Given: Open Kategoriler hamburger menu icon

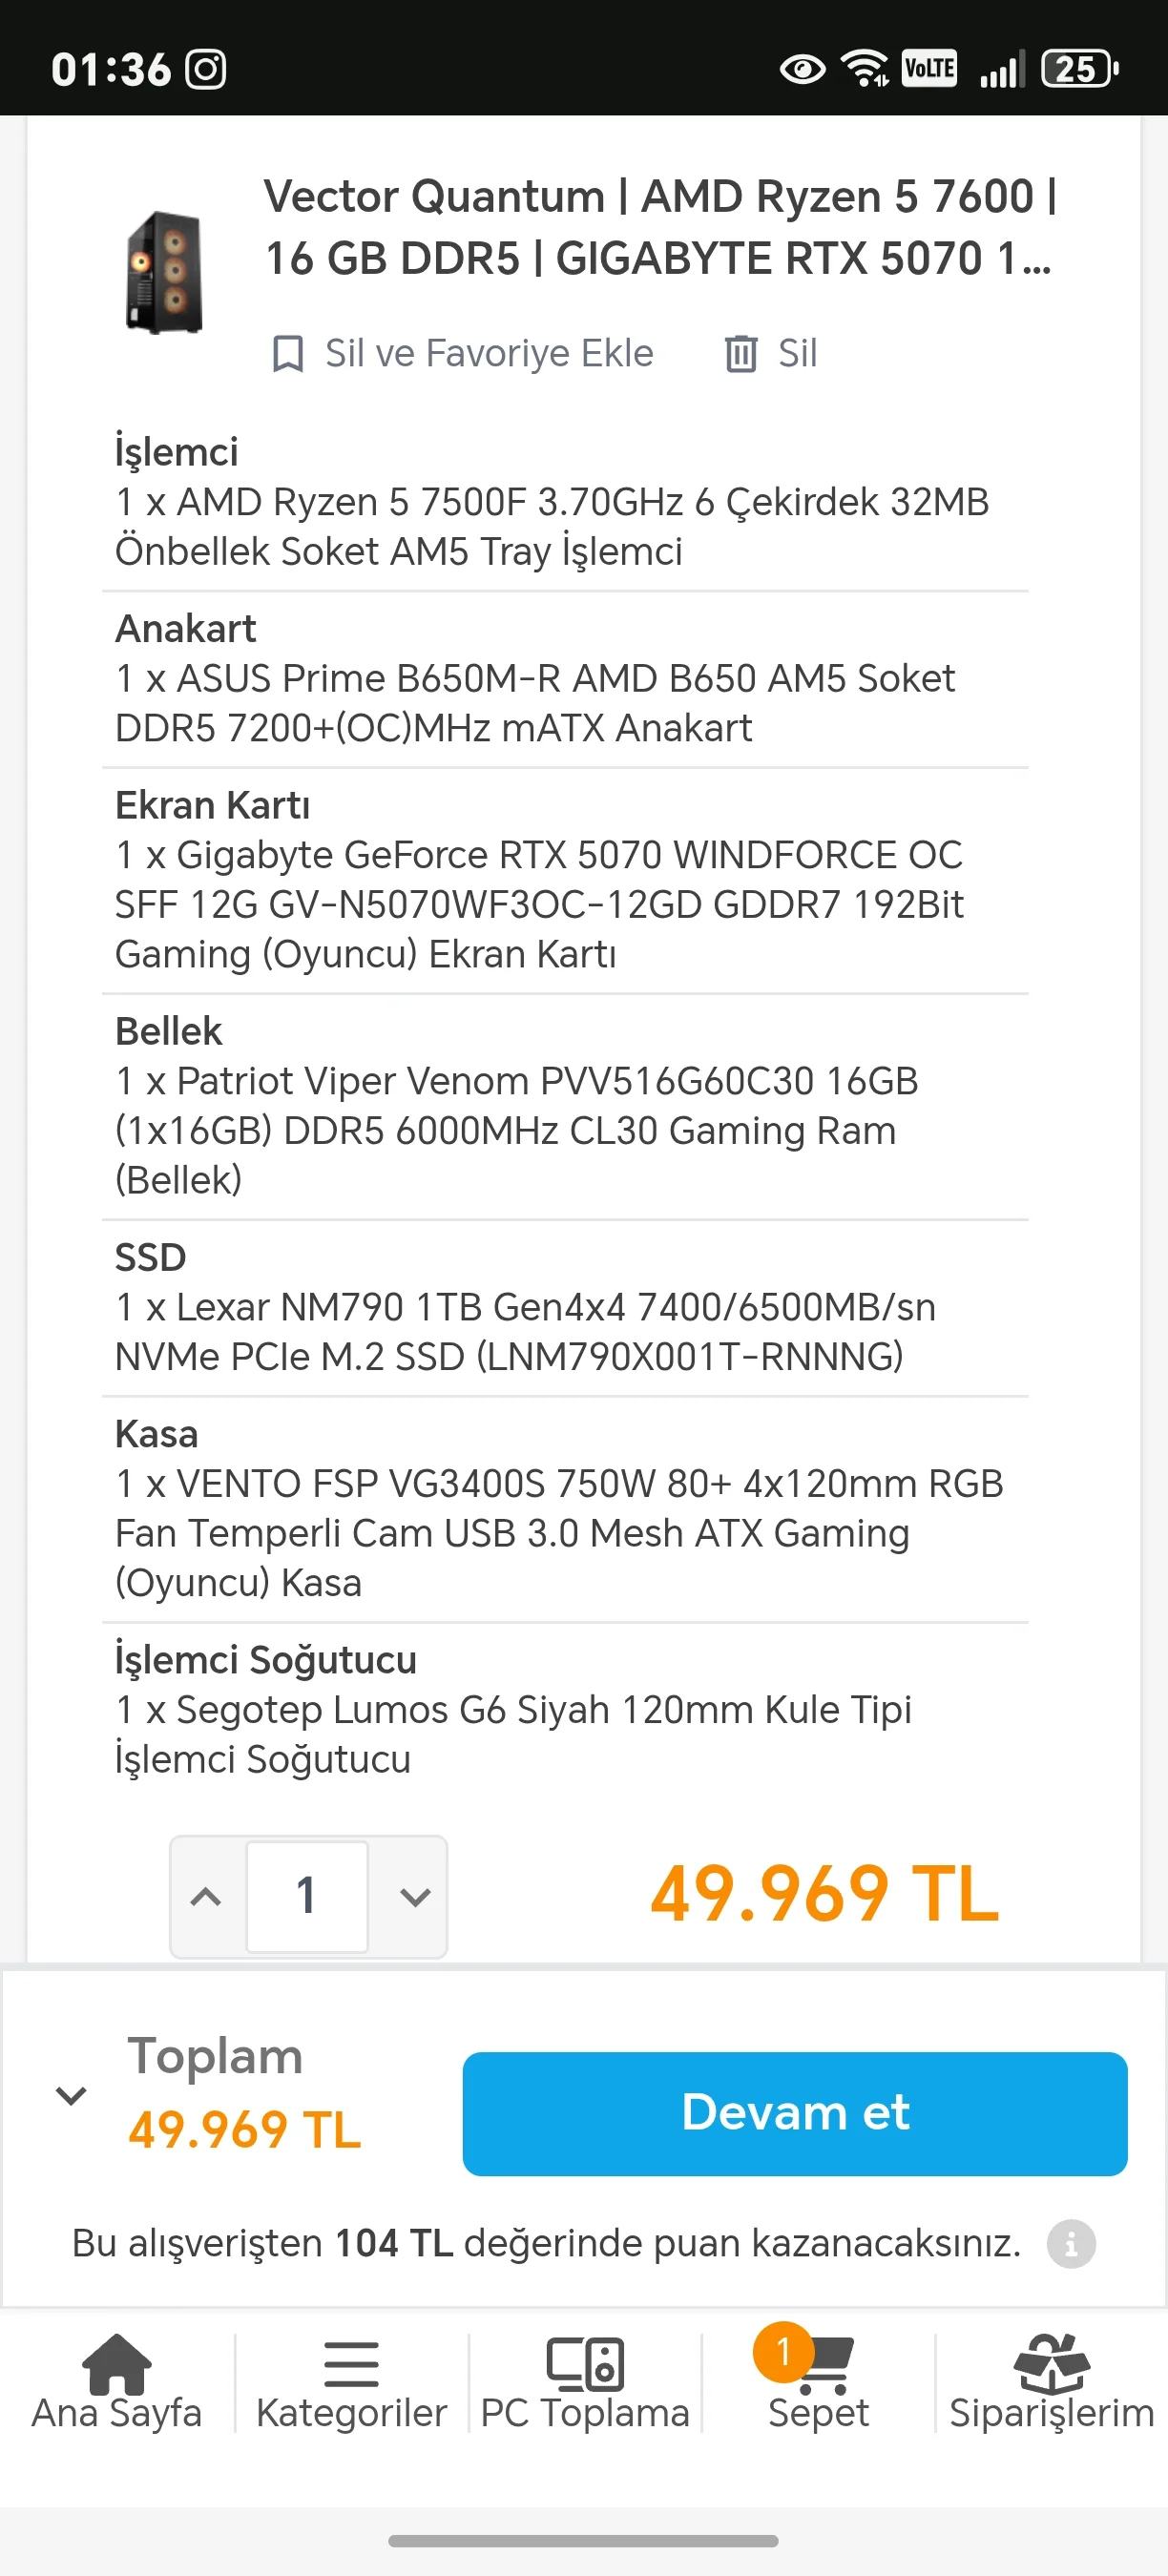Looking at the screenshot, I should 351,2365.
